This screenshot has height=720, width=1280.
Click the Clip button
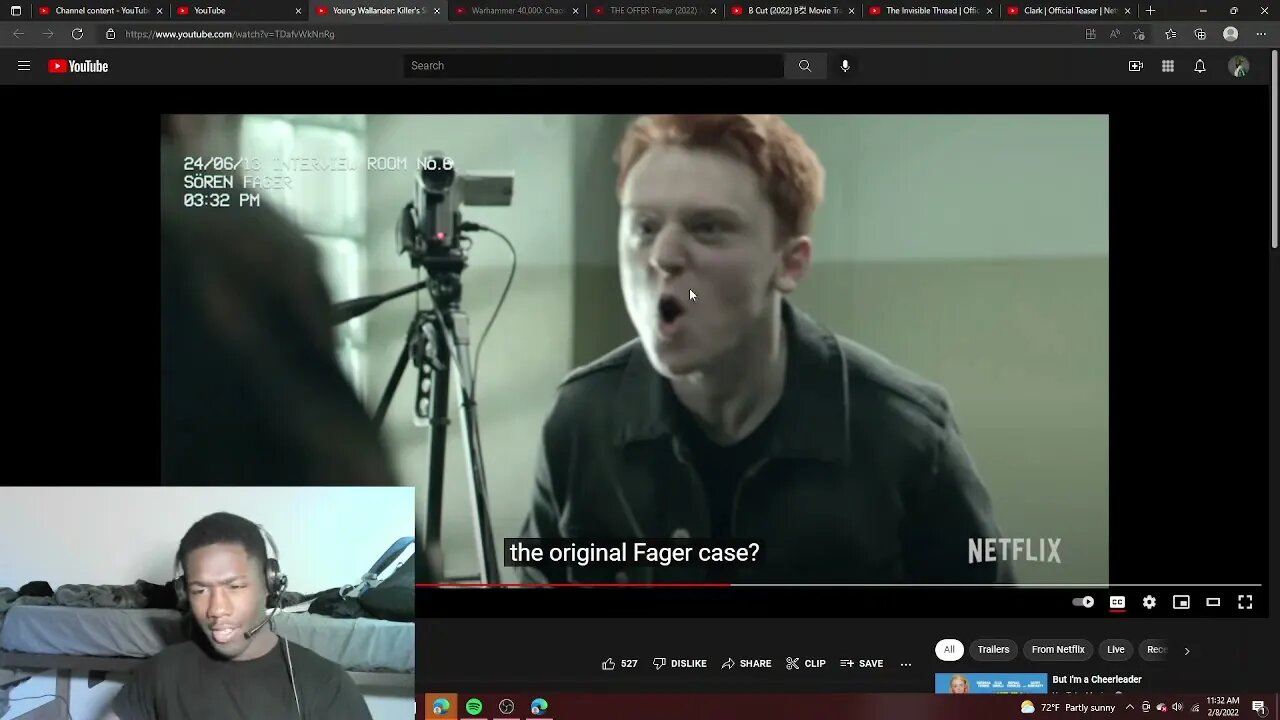[806, 664]
